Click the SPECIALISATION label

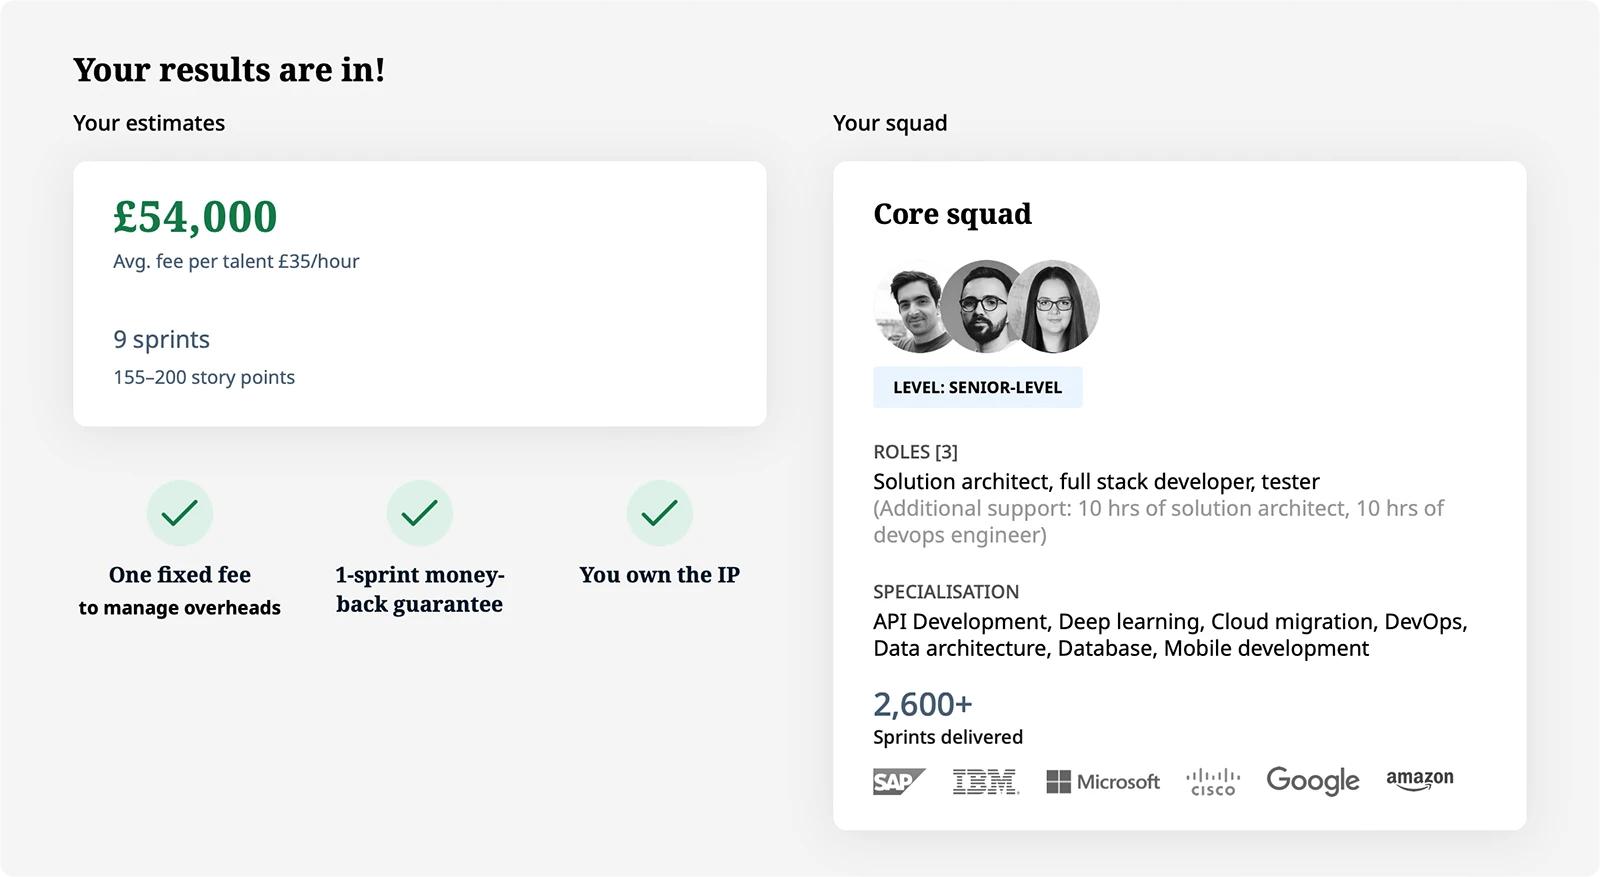tap(946, 592)
